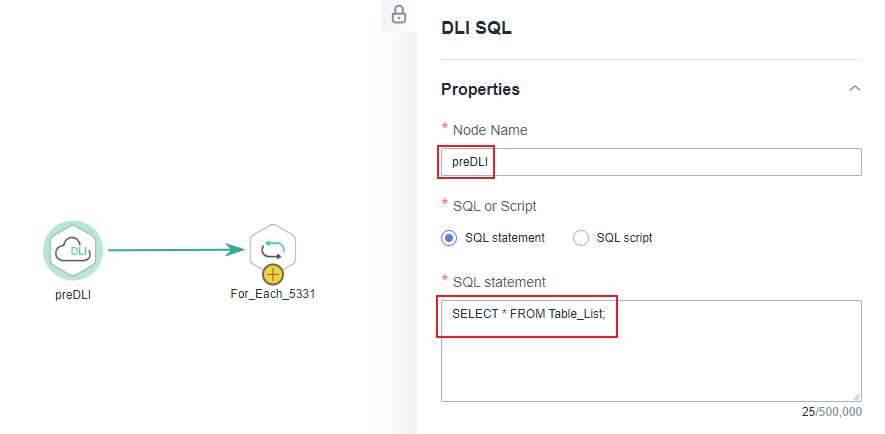Choose the SQL script radio button
The width and height of the screenshot is (885, 434).
coord(581,238)
